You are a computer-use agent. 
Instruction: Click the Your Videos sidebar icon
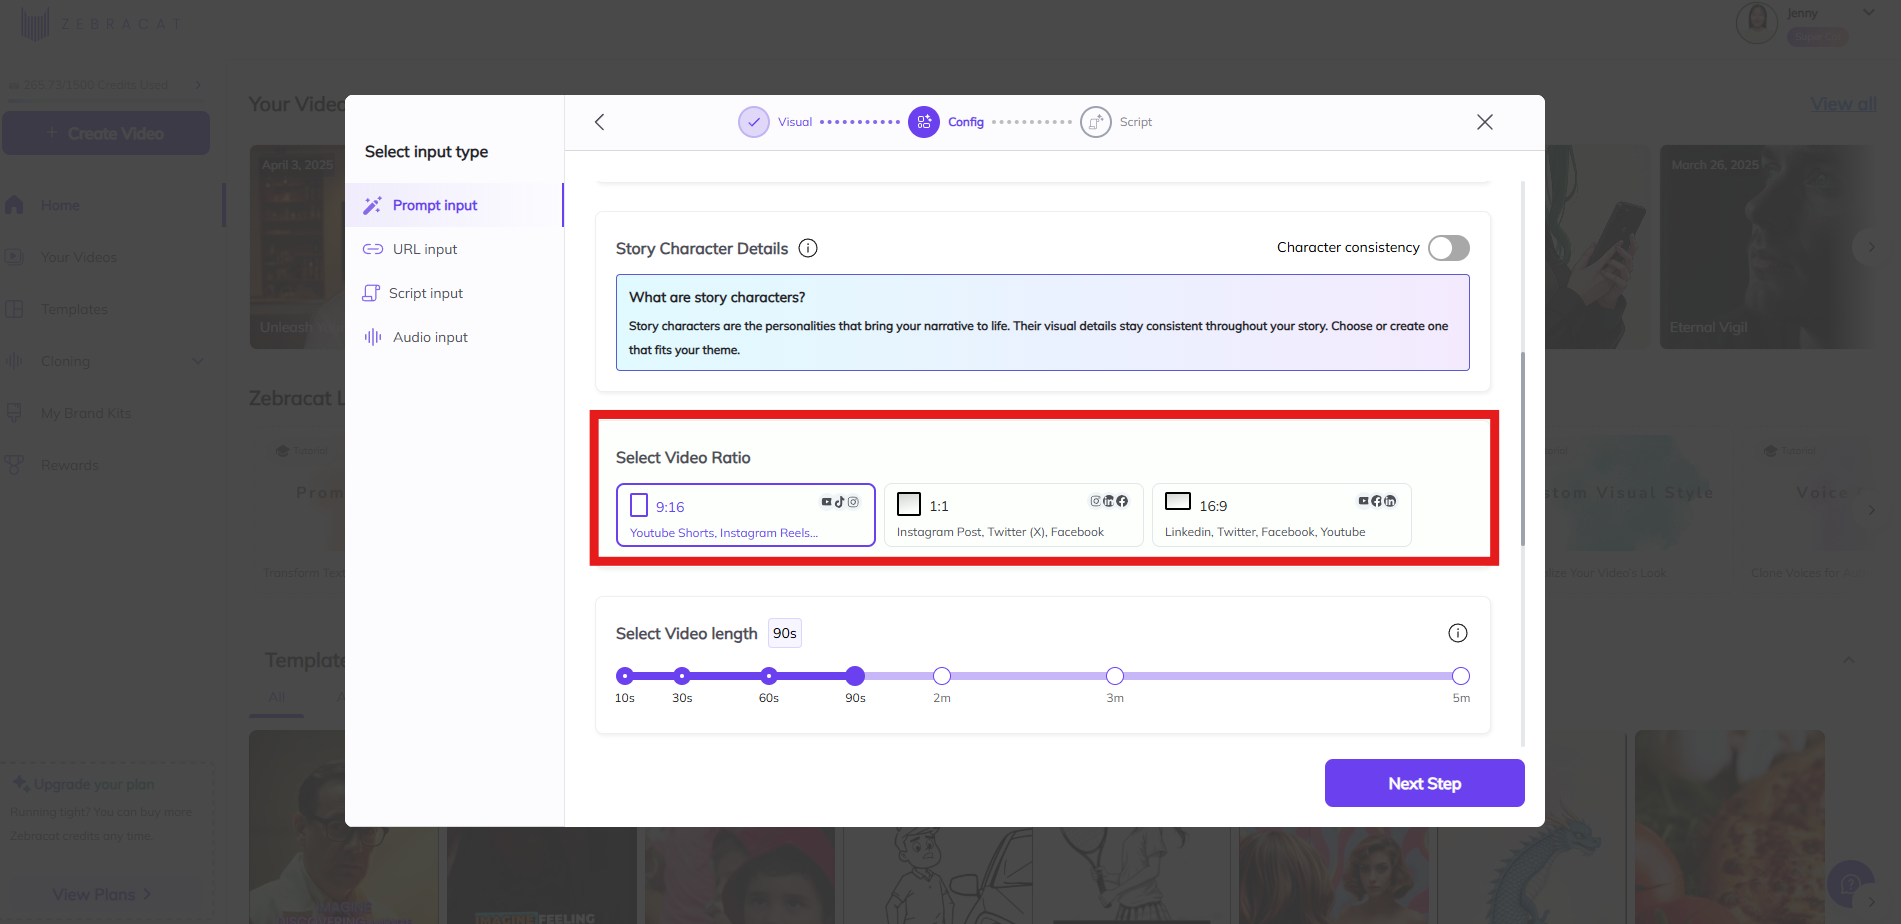[14, 257]
